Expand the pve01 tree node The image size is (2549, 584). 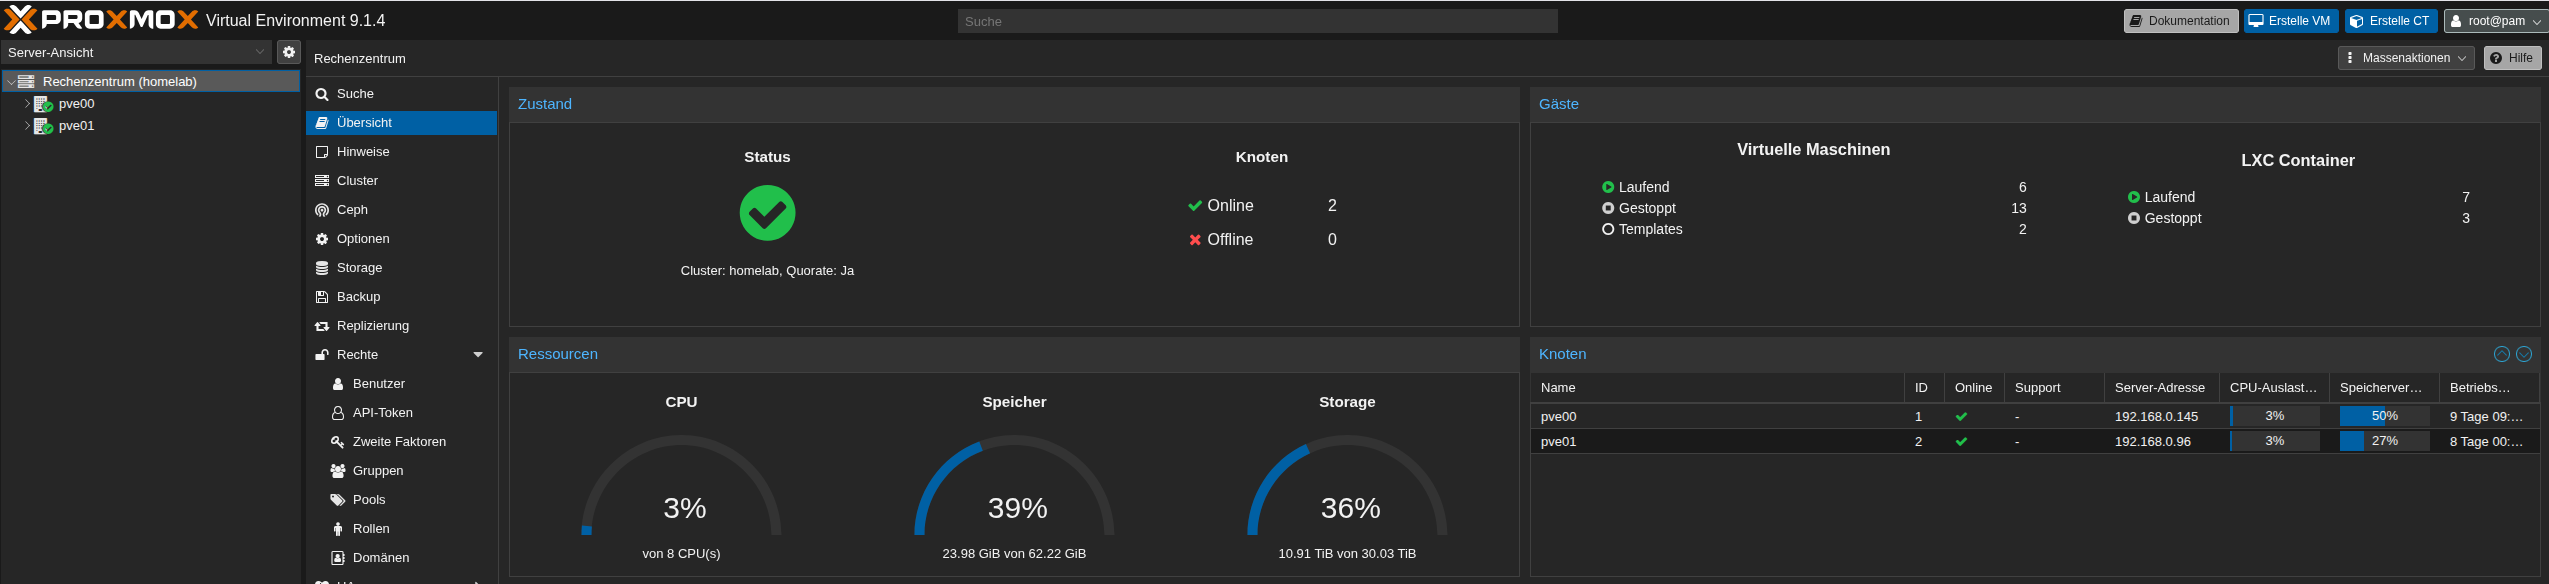pyautogui.click(x=27, y=126)
